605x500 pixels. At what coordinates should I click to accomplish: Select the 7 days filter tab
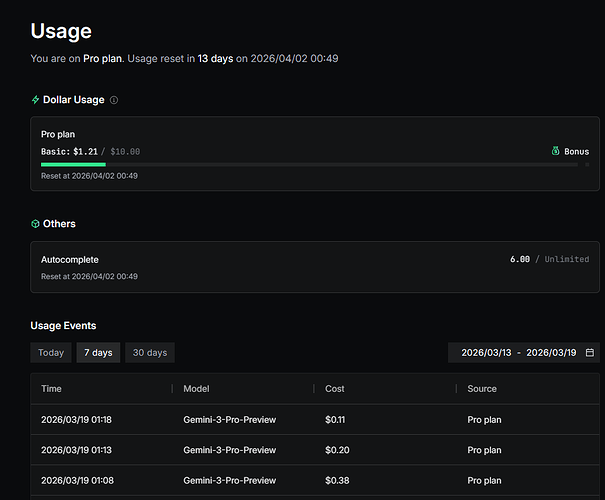click(x=97, y=353)
